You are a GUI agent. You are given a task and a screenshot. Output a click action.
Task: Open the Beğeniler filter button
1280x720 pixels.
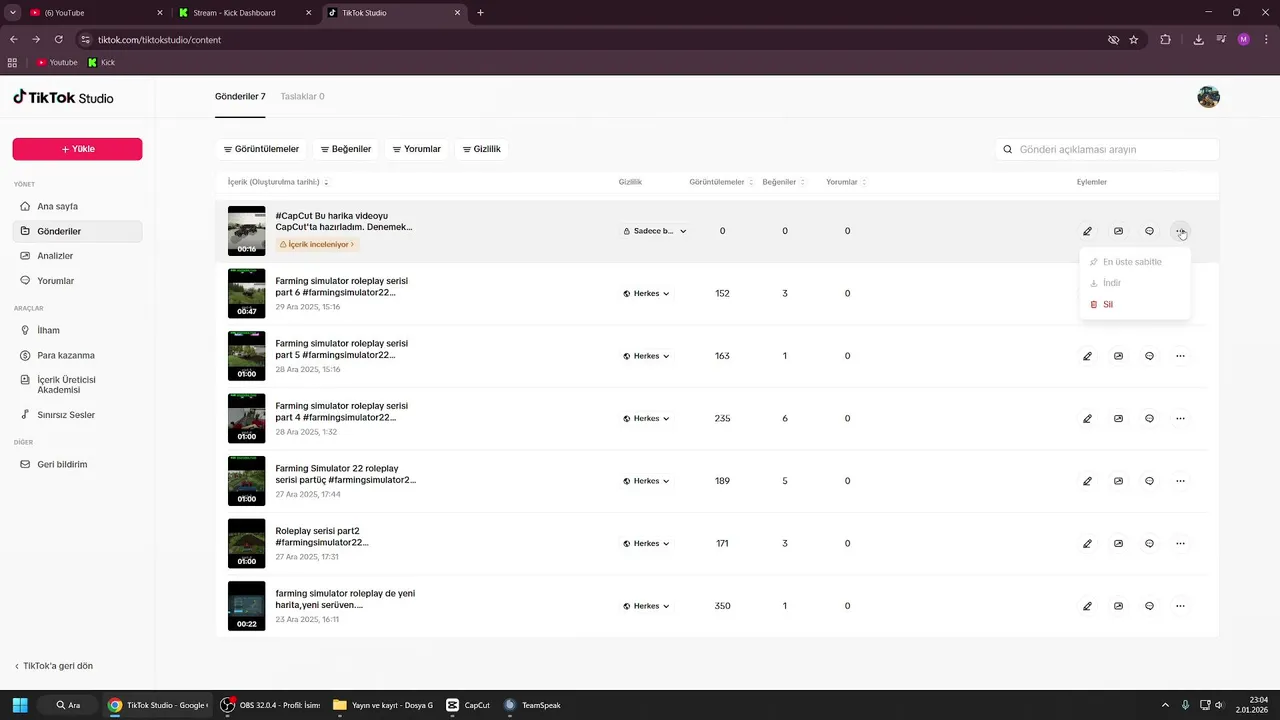[x=346, y=149]
